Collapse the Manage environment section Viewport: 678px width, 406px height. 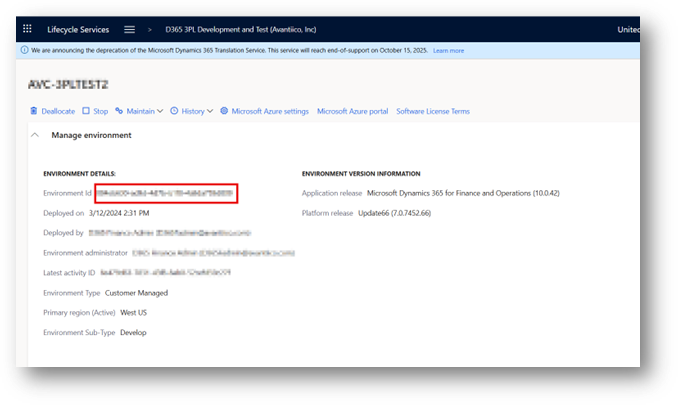coord(35,135)
